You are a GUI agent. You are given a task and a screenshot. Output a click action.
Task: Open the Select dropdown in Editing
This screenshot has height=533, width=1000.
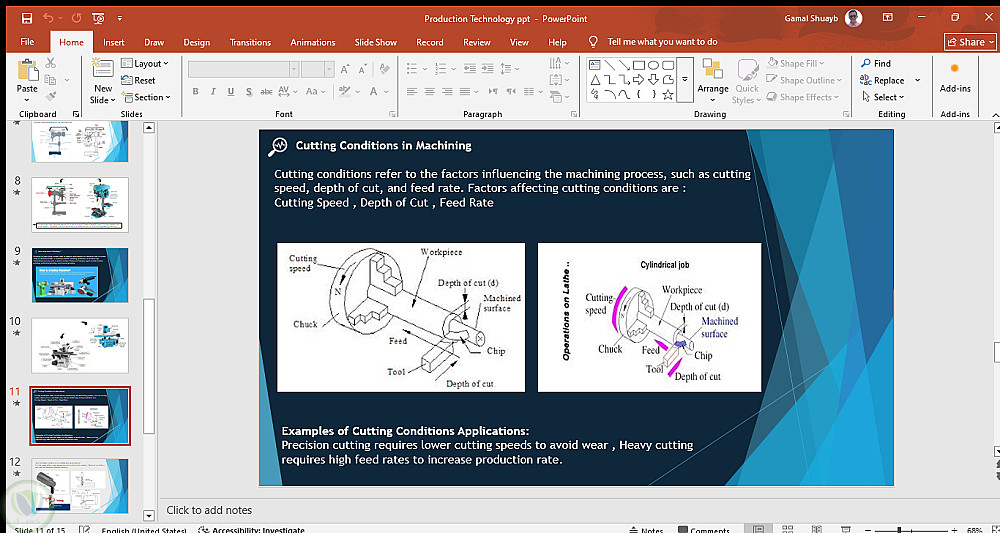883,97
